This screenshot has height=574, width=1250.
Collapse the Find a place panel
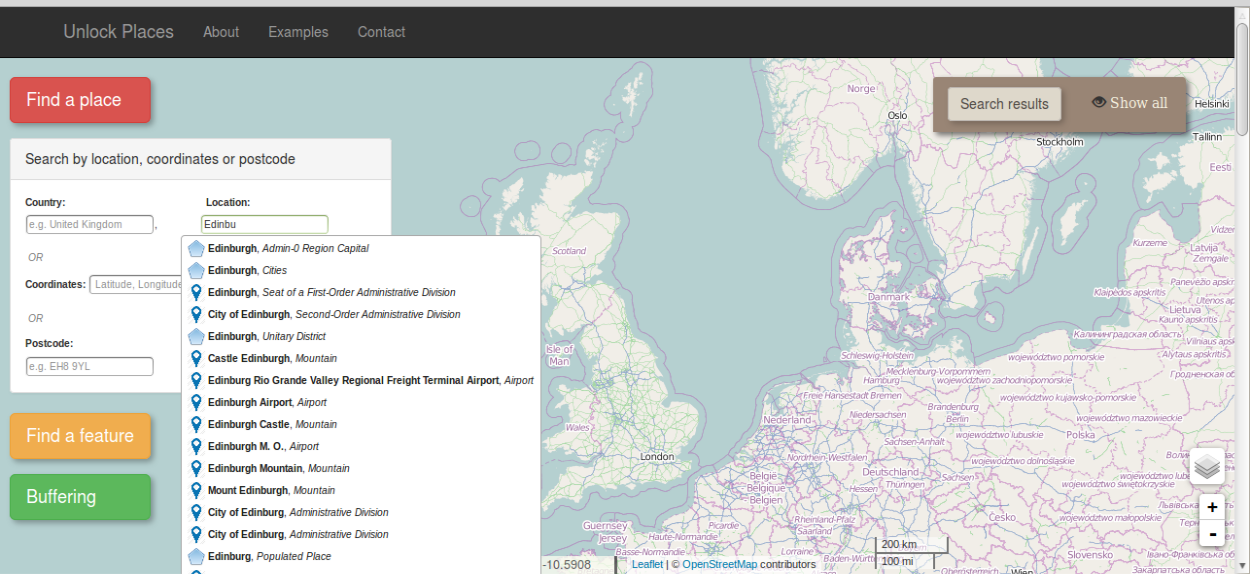80,100
